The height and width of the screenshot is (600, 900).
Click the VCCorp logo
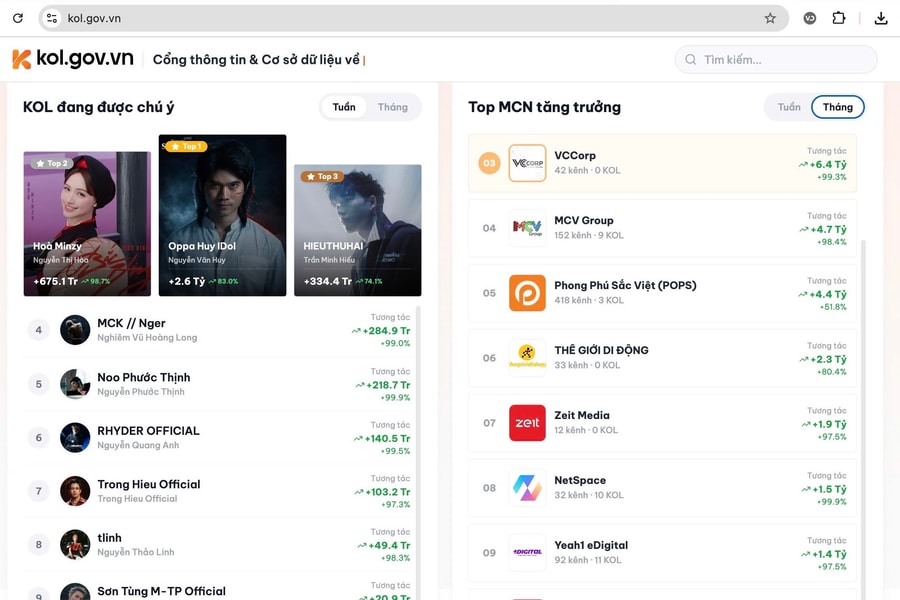coord(527,163)
